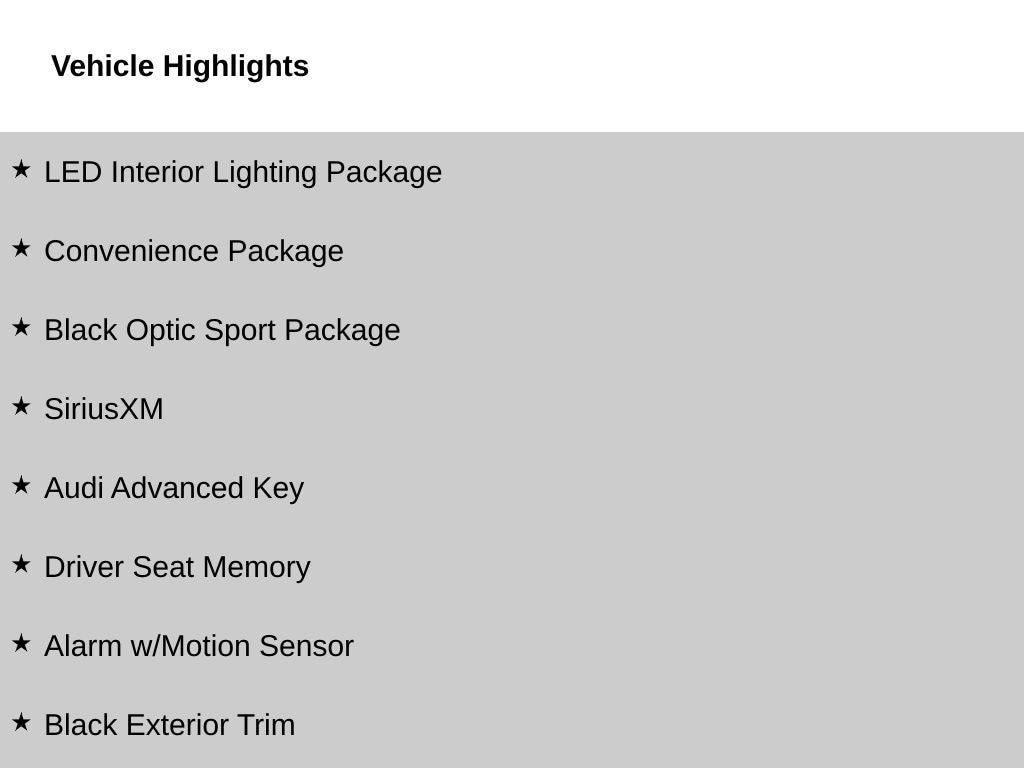Select the Alarm w/Motion Sensor text

point(198,646)
